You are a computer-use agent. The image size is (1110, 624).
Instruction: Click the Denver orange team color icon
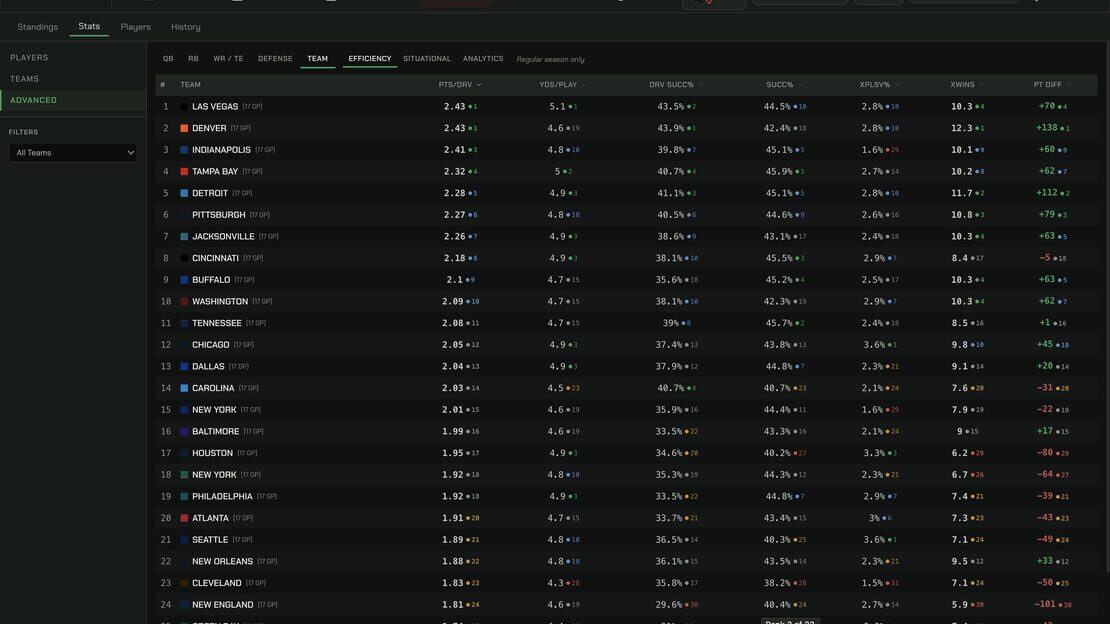pyautogui.click(x=184, y=128)
